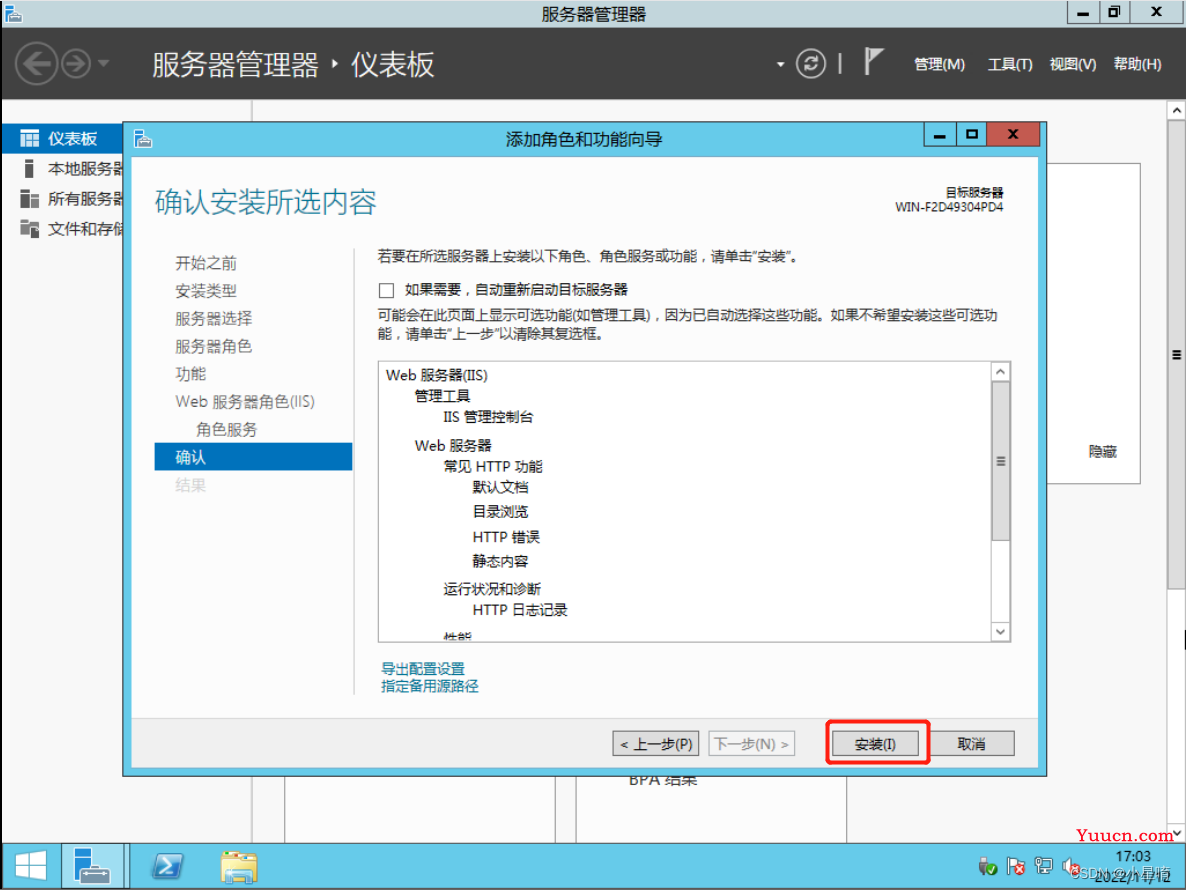The image size is (1186, 890).
Task: Click the 安装(I) button
Action: coord(875,744)
